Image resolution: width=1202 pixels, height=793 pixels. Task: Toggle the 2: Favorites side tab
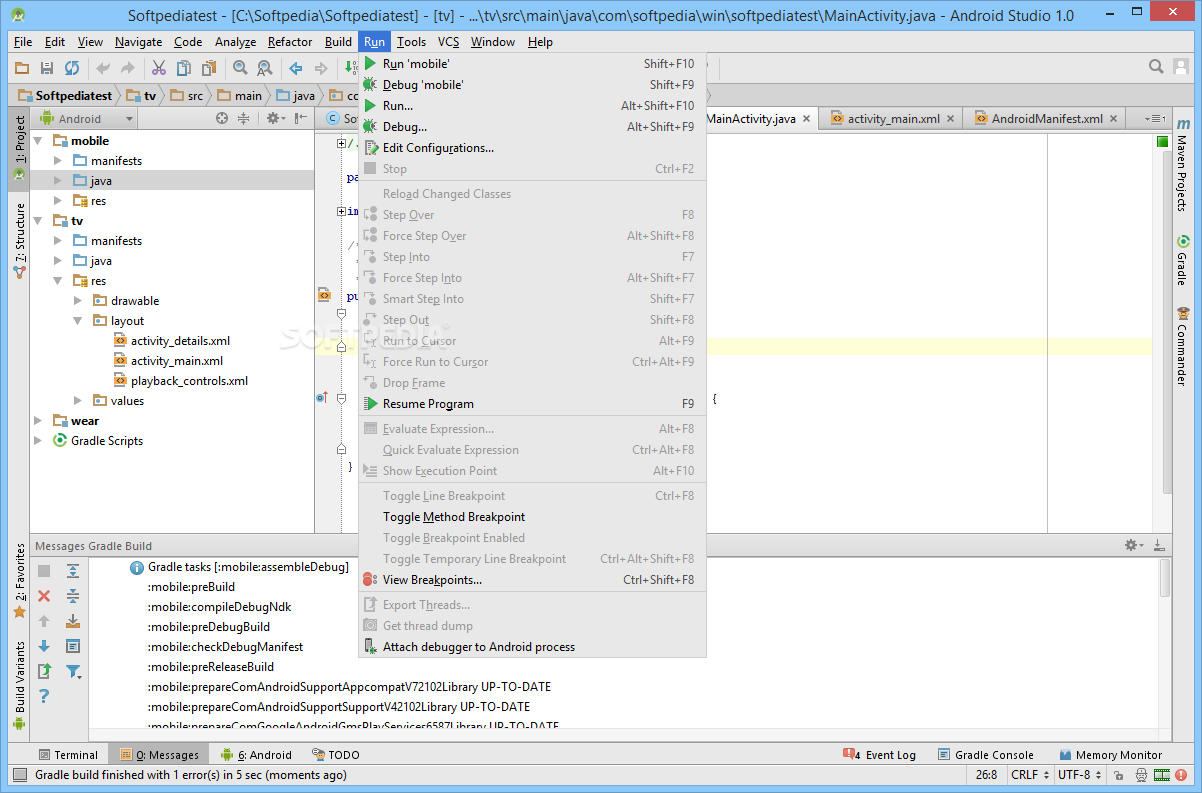pos(19,580)
